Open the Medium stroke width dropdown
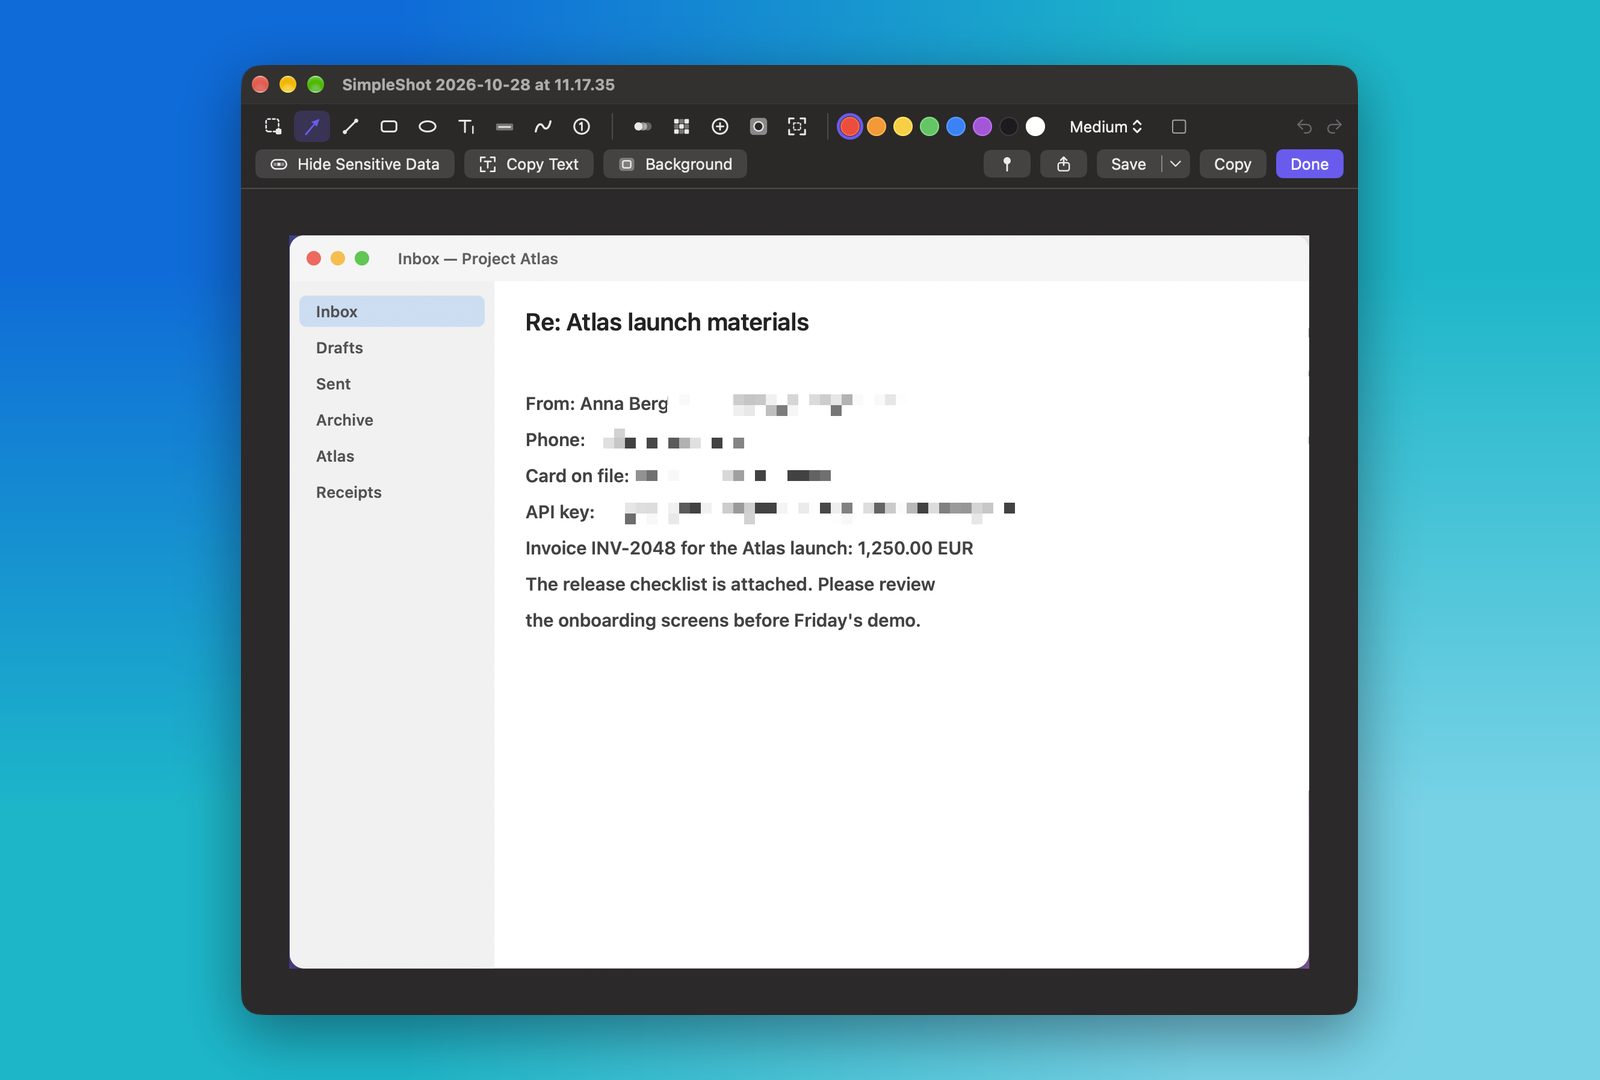Screen dimensions: 1600x1080 coord(1106,127)
